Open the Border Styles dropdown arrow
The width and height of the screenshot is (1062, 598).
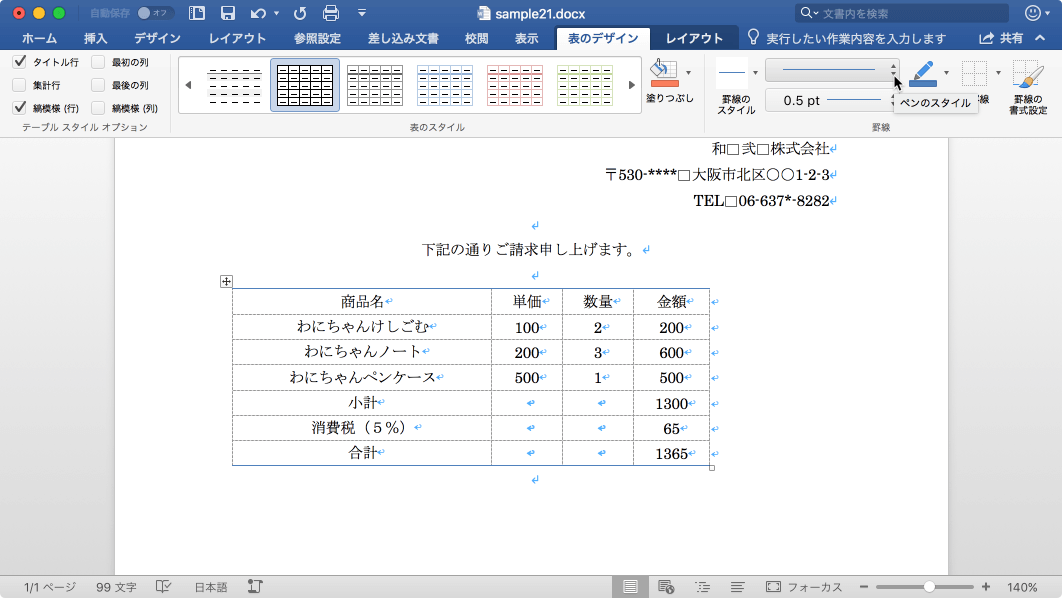click(755, 73)
